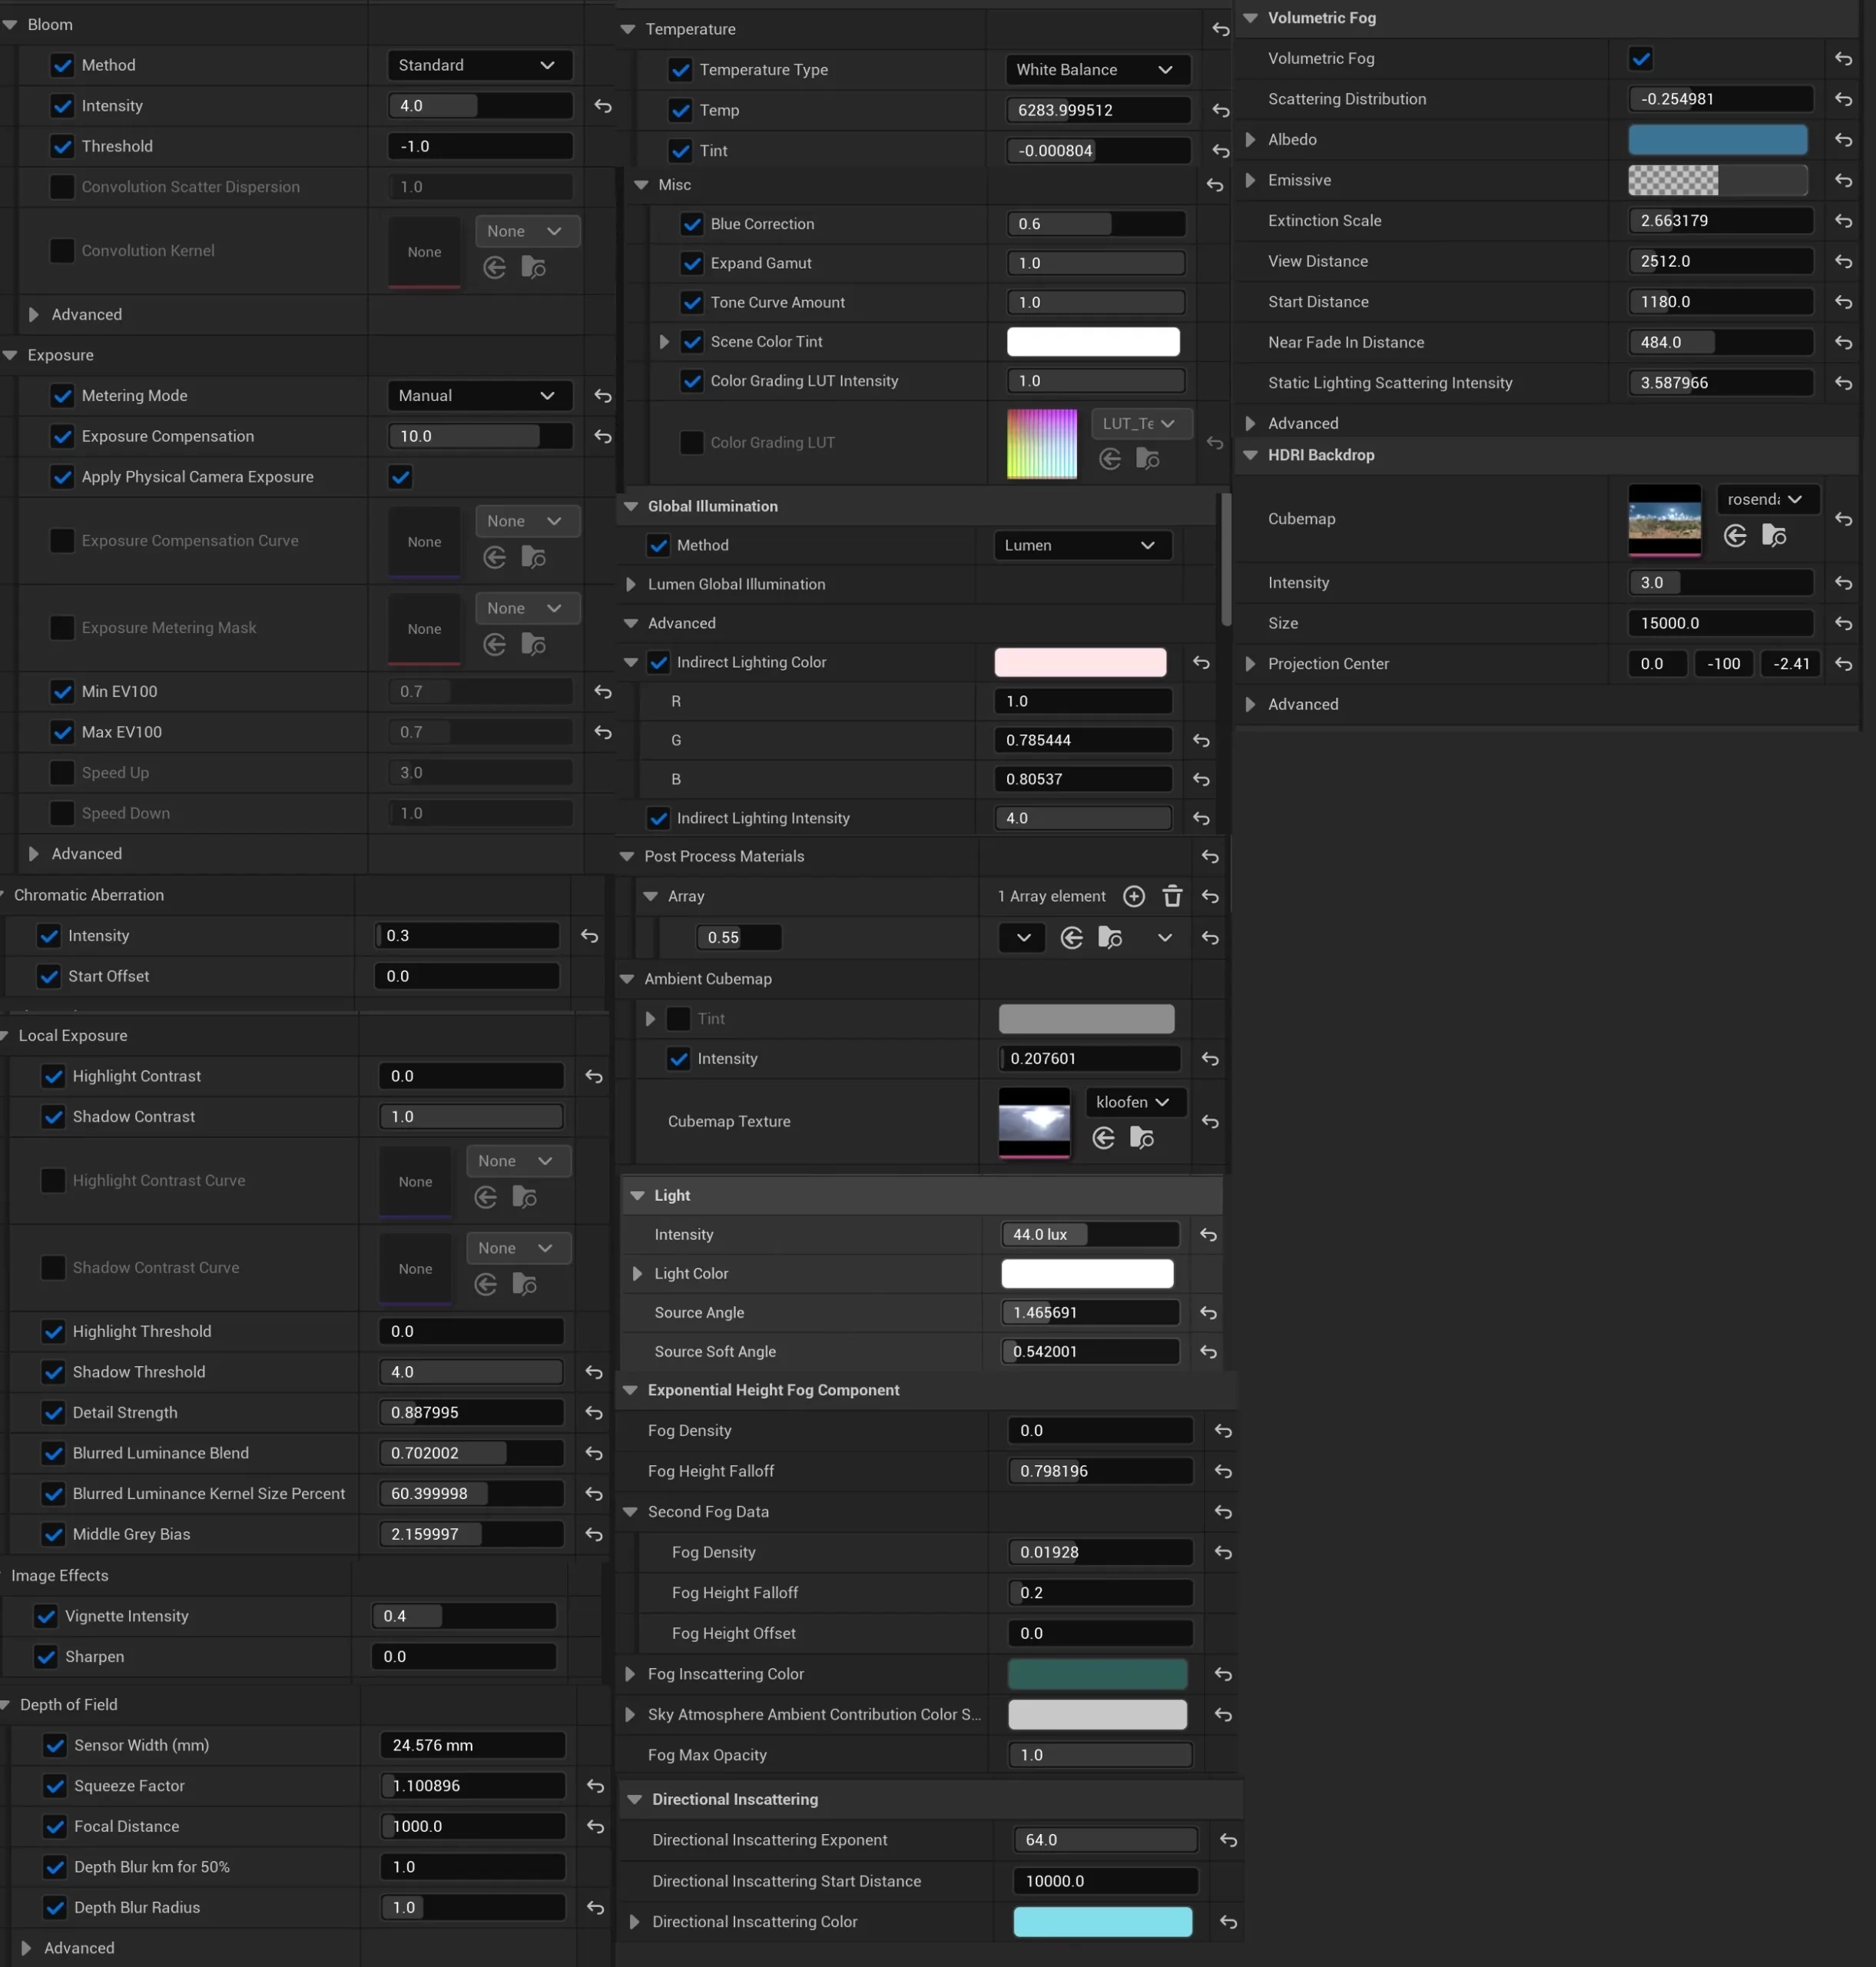This screenshot has height=1967, width=1876.
Task: Disable the Volumetric Fog checkbox
Action: click(x=1641, y=58)
